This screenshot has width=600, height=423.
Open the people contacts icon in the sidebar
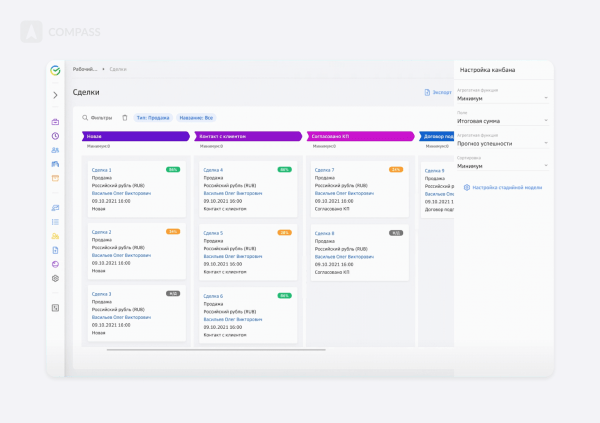(55, 150)
